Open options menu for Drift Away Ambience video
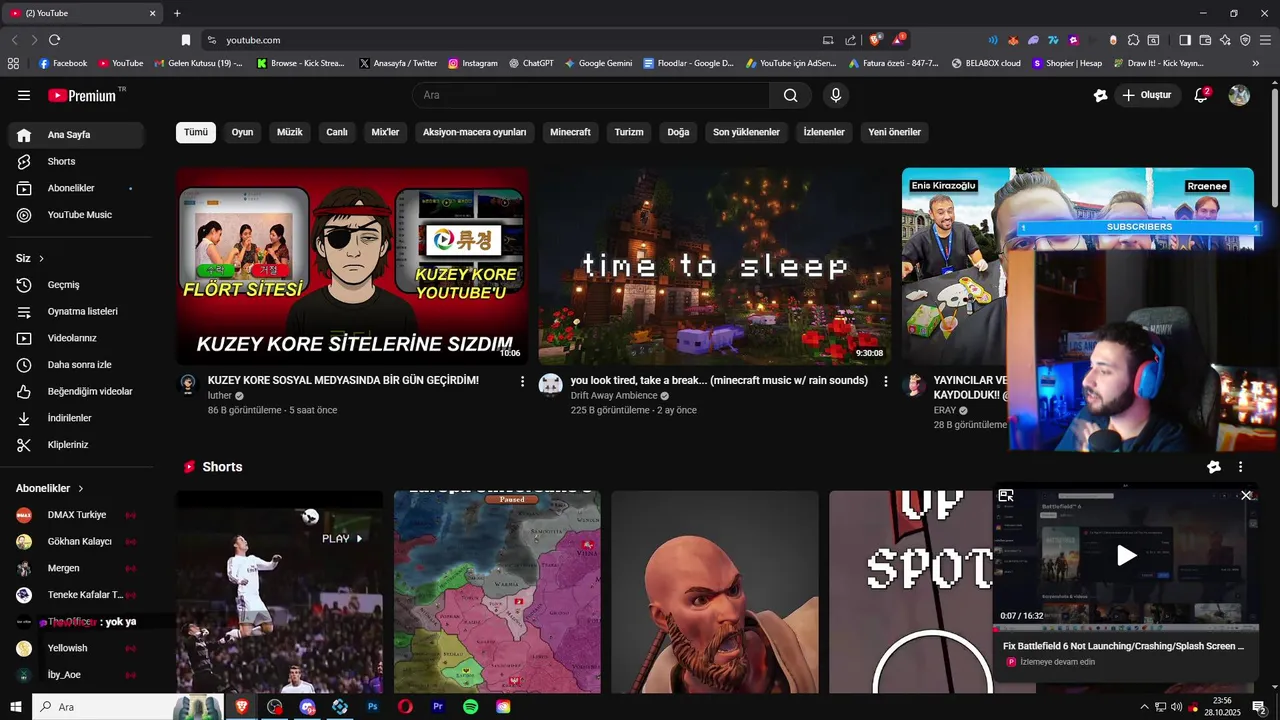Image resolution: width=1280 pixels, height=720 pixels. 885,381
